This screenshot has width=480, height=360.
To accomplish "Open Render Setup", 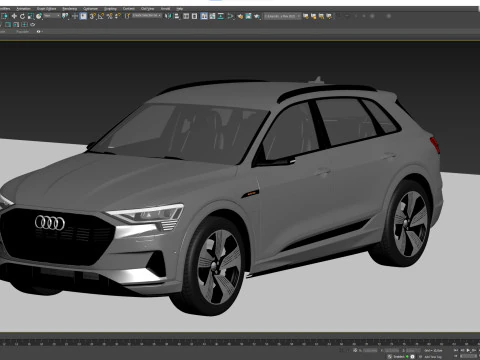I will click(240, 16).
